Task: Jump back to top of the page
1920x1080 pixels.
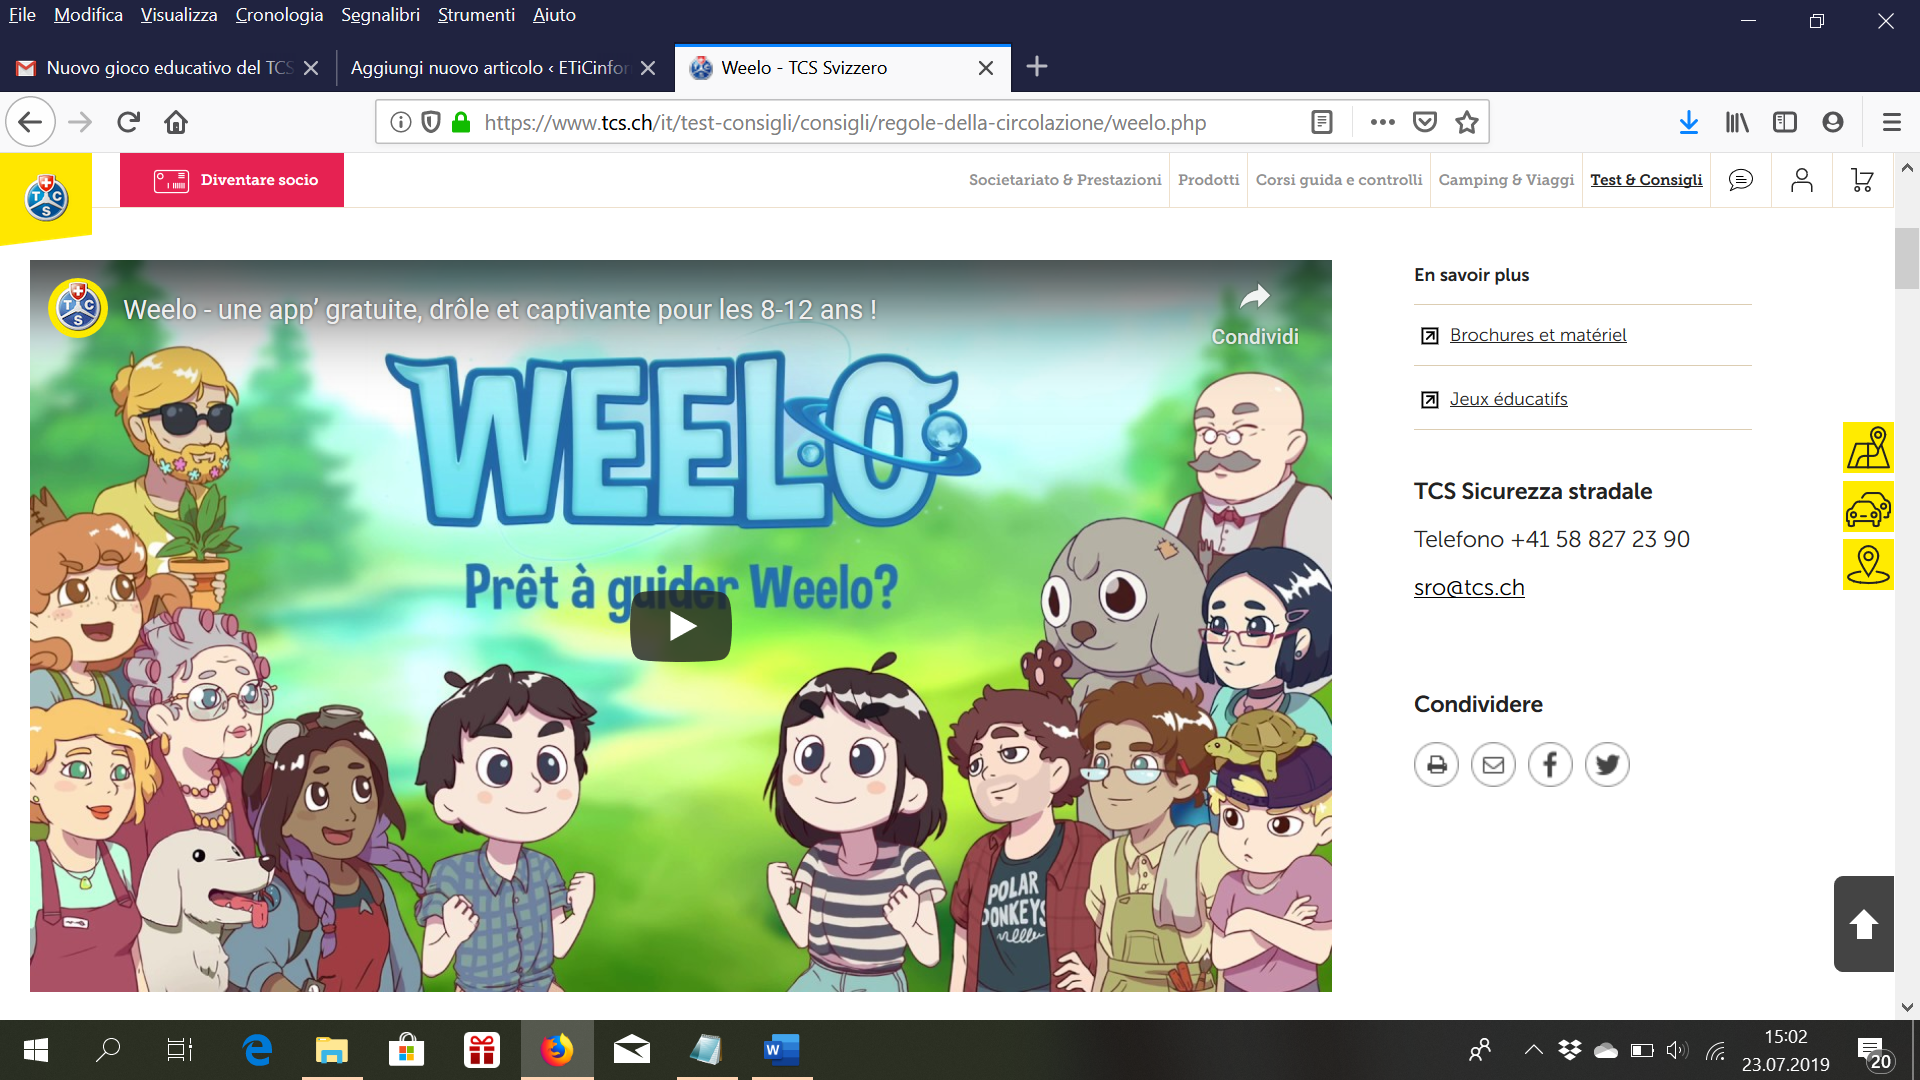Action: [x=1864, y=924]
